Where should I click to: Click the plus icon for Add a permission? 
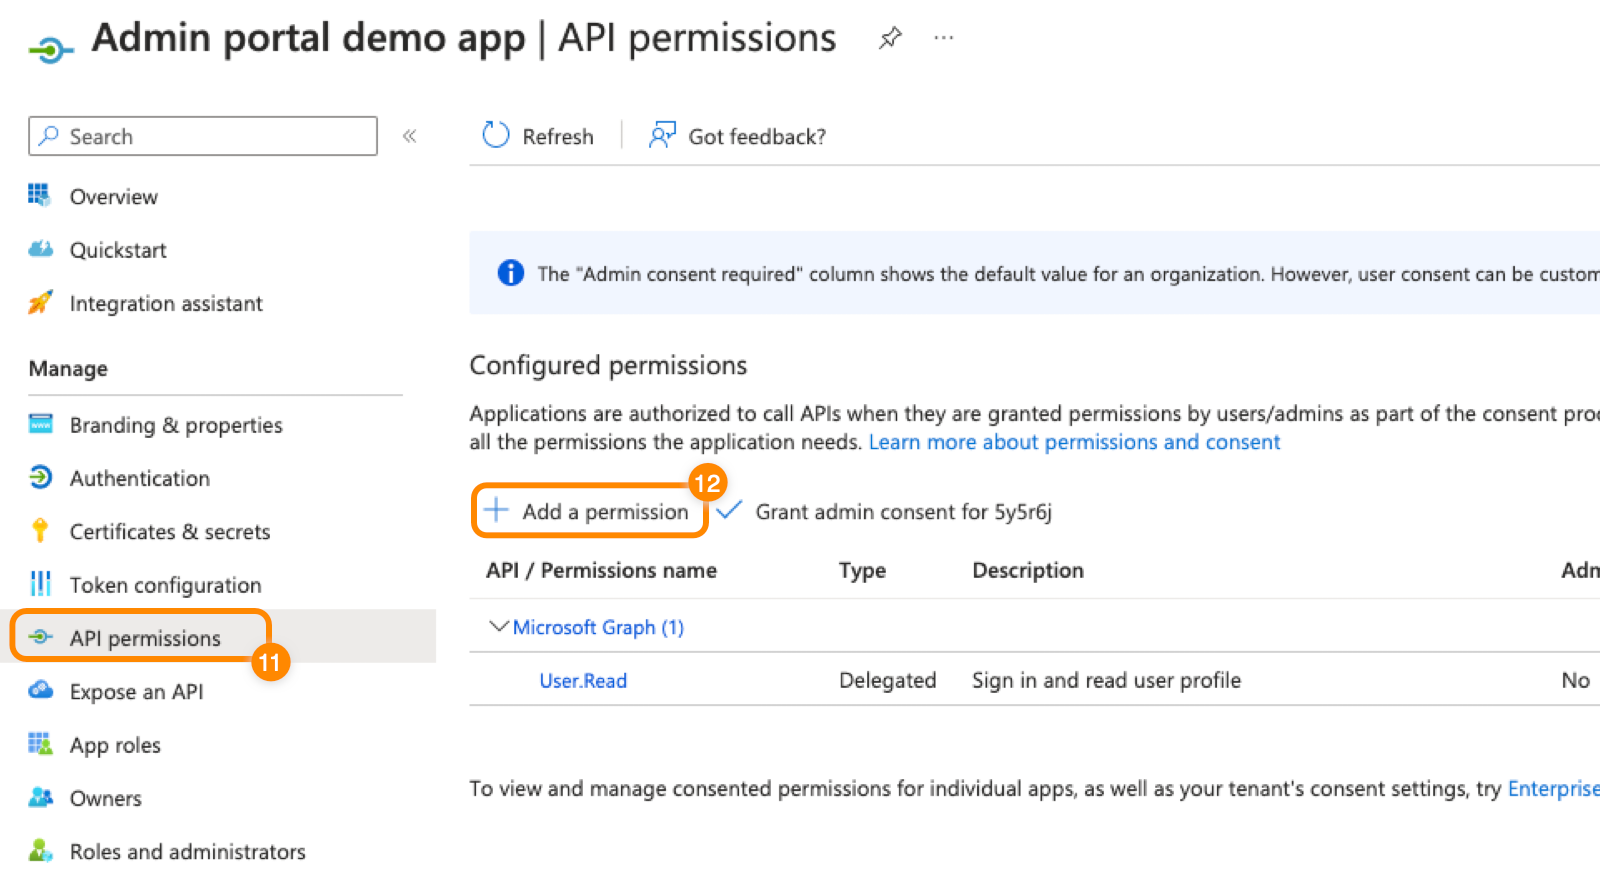[x=496, y=510]
